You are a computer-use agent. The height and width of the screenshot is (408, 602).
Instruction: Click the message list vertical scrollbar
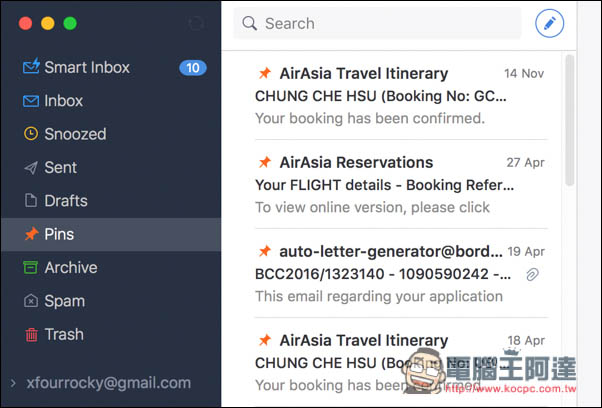(570, 120)
